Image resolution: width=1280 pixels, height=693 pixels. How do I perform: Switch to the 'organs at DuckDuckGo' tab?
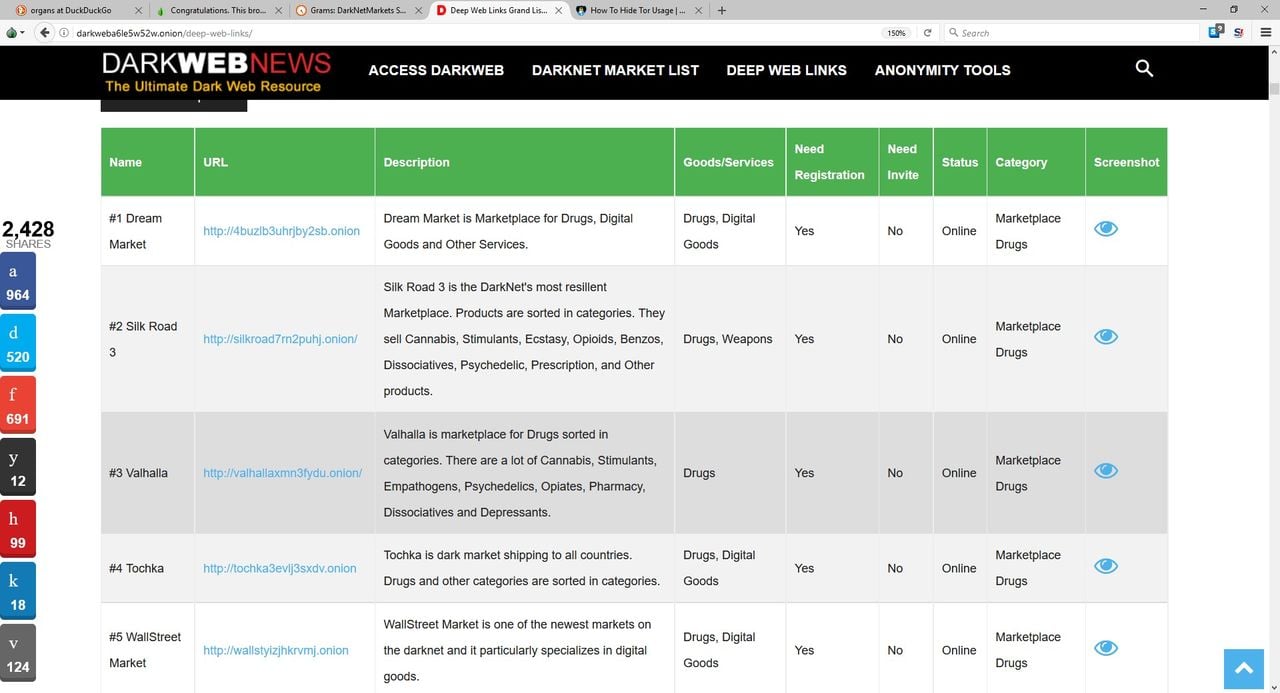tap(70, 10)
